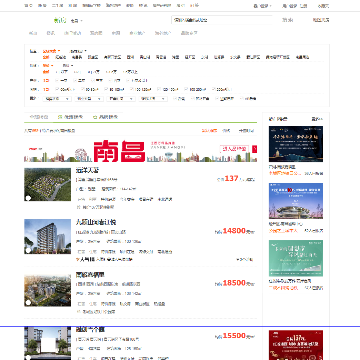Click the red price "137"
This screenshot has height=360, width=360.
pos(231,178)
